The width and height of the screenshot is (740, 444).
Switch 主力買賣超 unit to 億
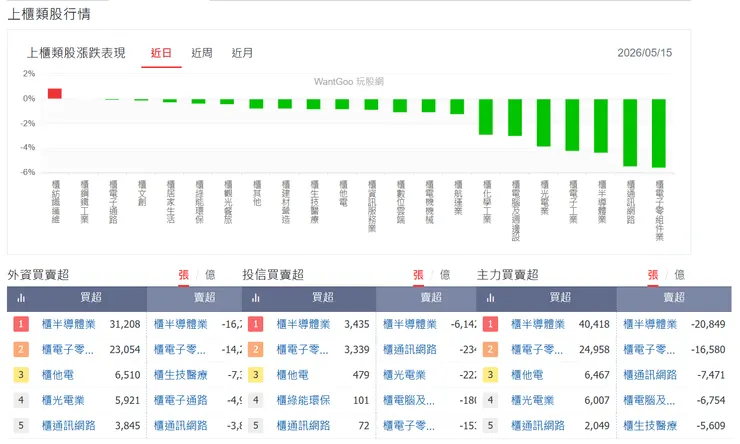coord(679,275)
